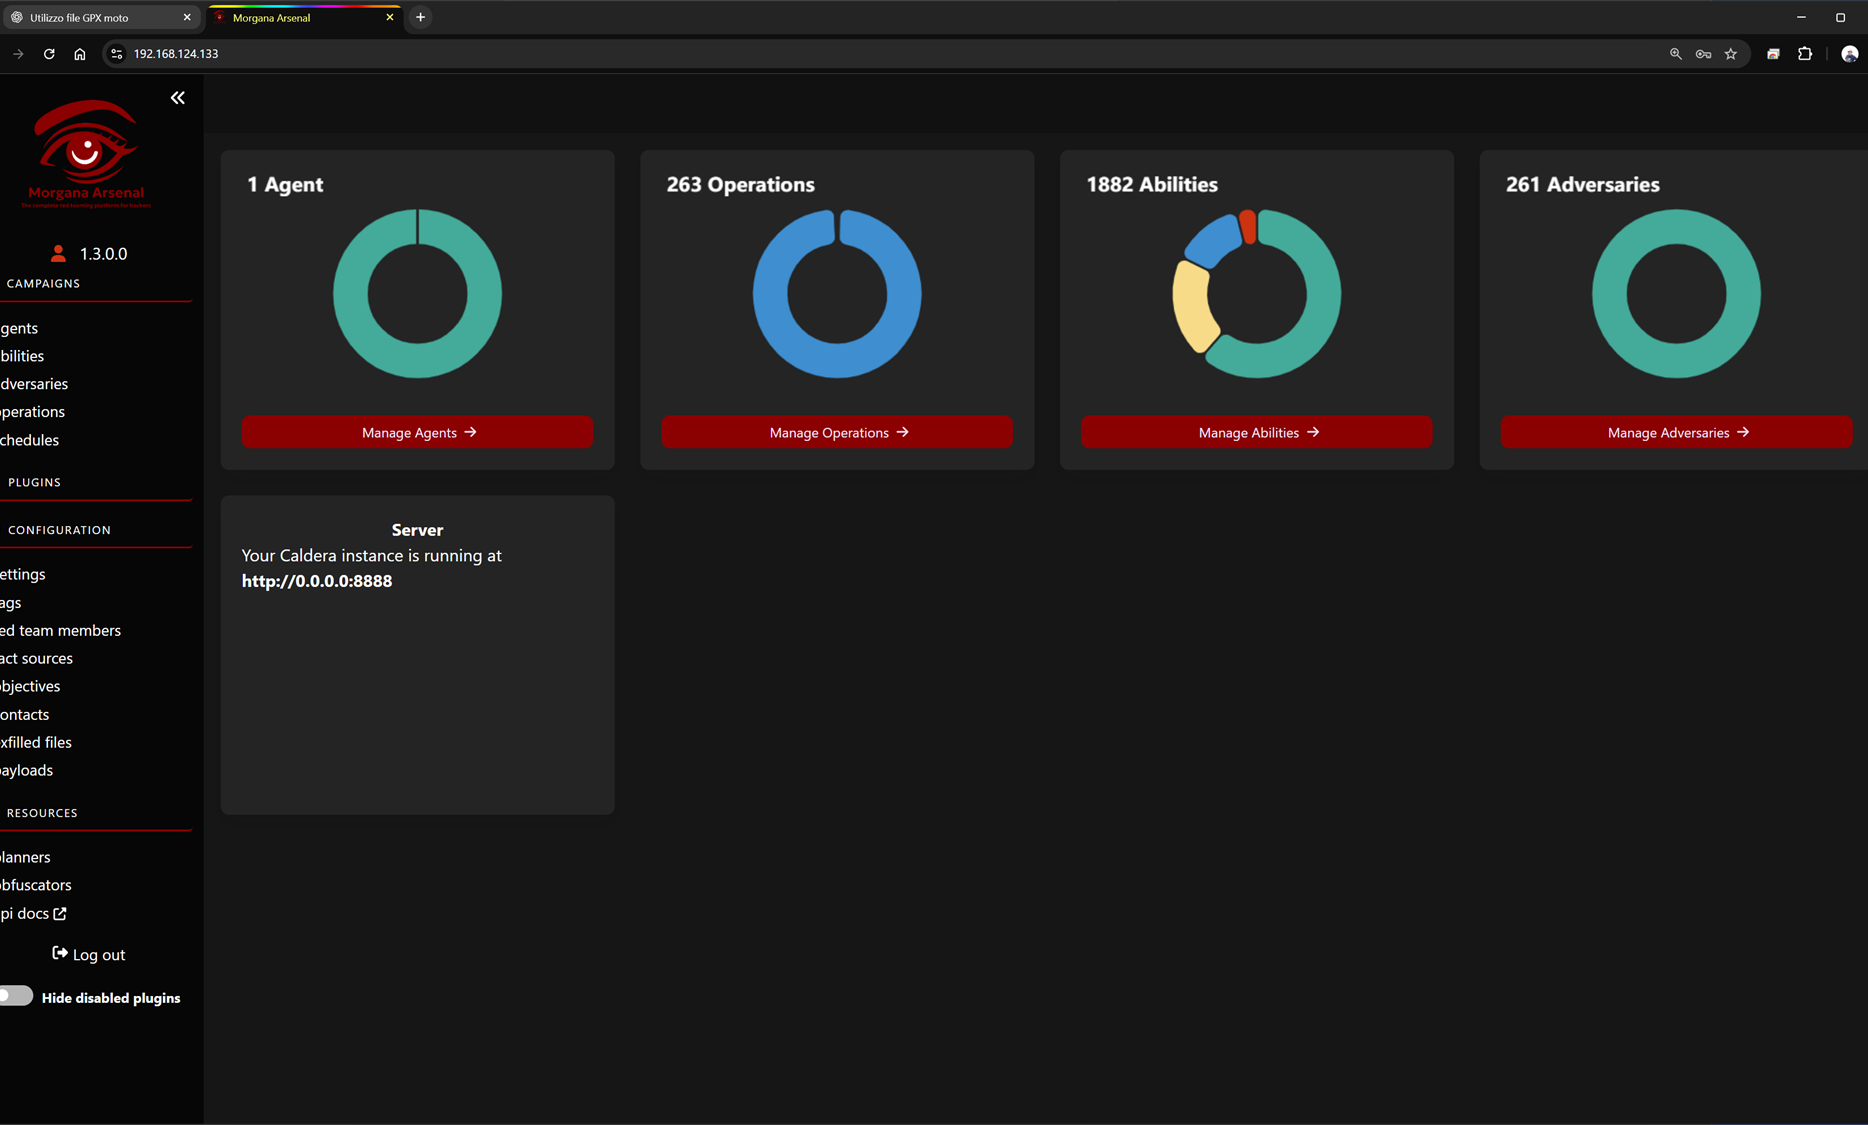
Task: Bookmark this page with star icon
Action: pyautogui.click(x=1731, y=54)
